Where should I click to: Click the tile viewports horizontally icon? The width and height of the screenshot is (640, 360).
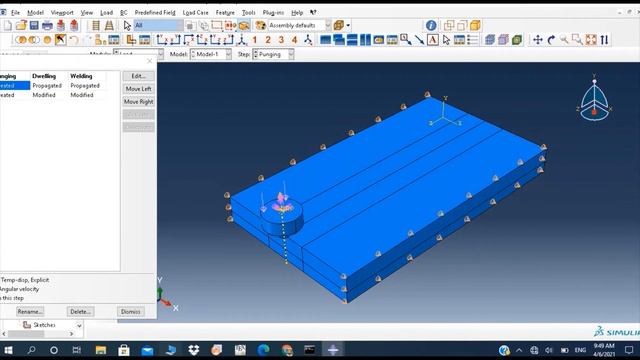point(352,40)
